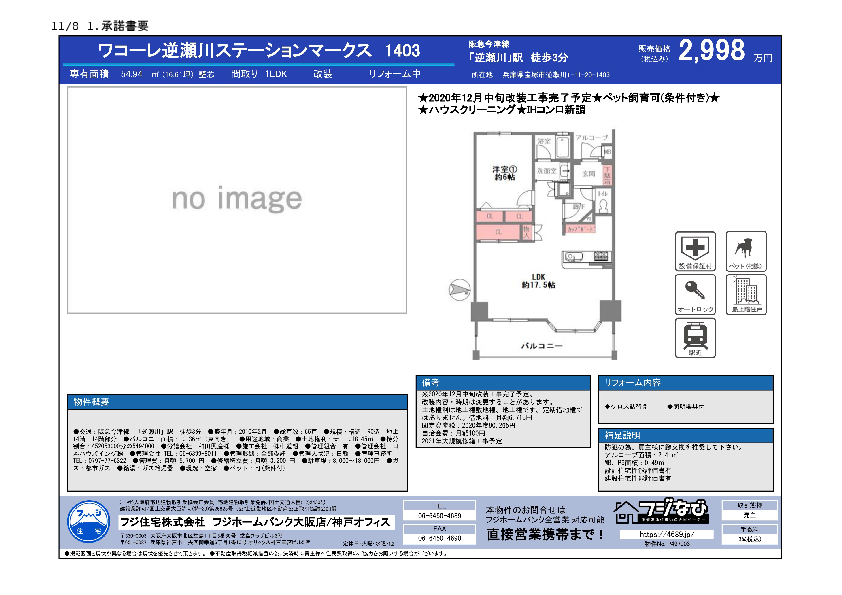Click the property title ワコーレ逆瀬川ステーションマークス

point(237,51)
